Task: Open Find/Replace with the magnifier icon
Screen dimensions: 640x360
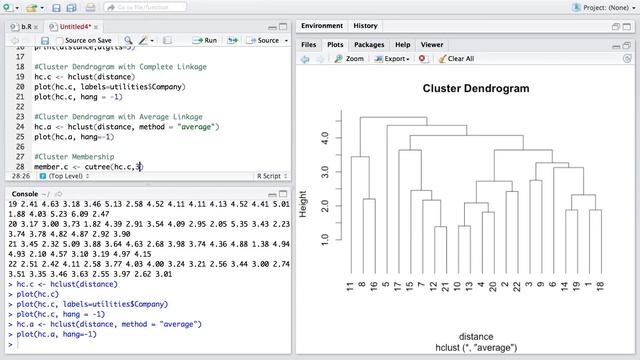Action: coord(128,40)
